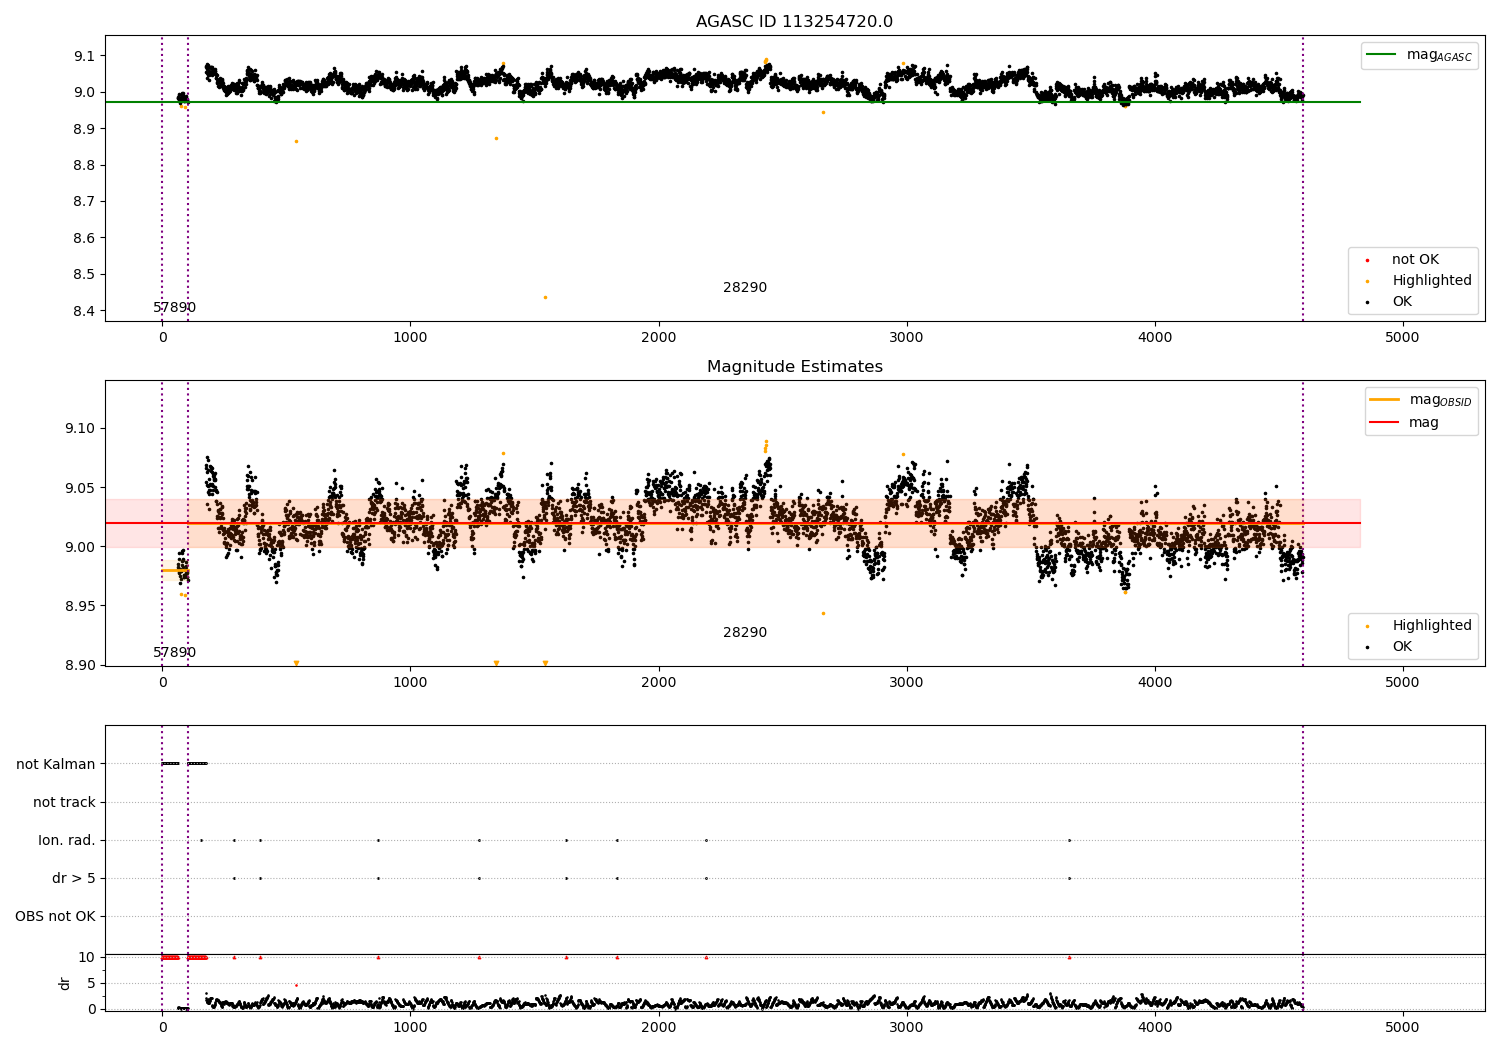
Task: Click 'OK' legend entry in Magnitude Estimates plot
Action: 1402,647
